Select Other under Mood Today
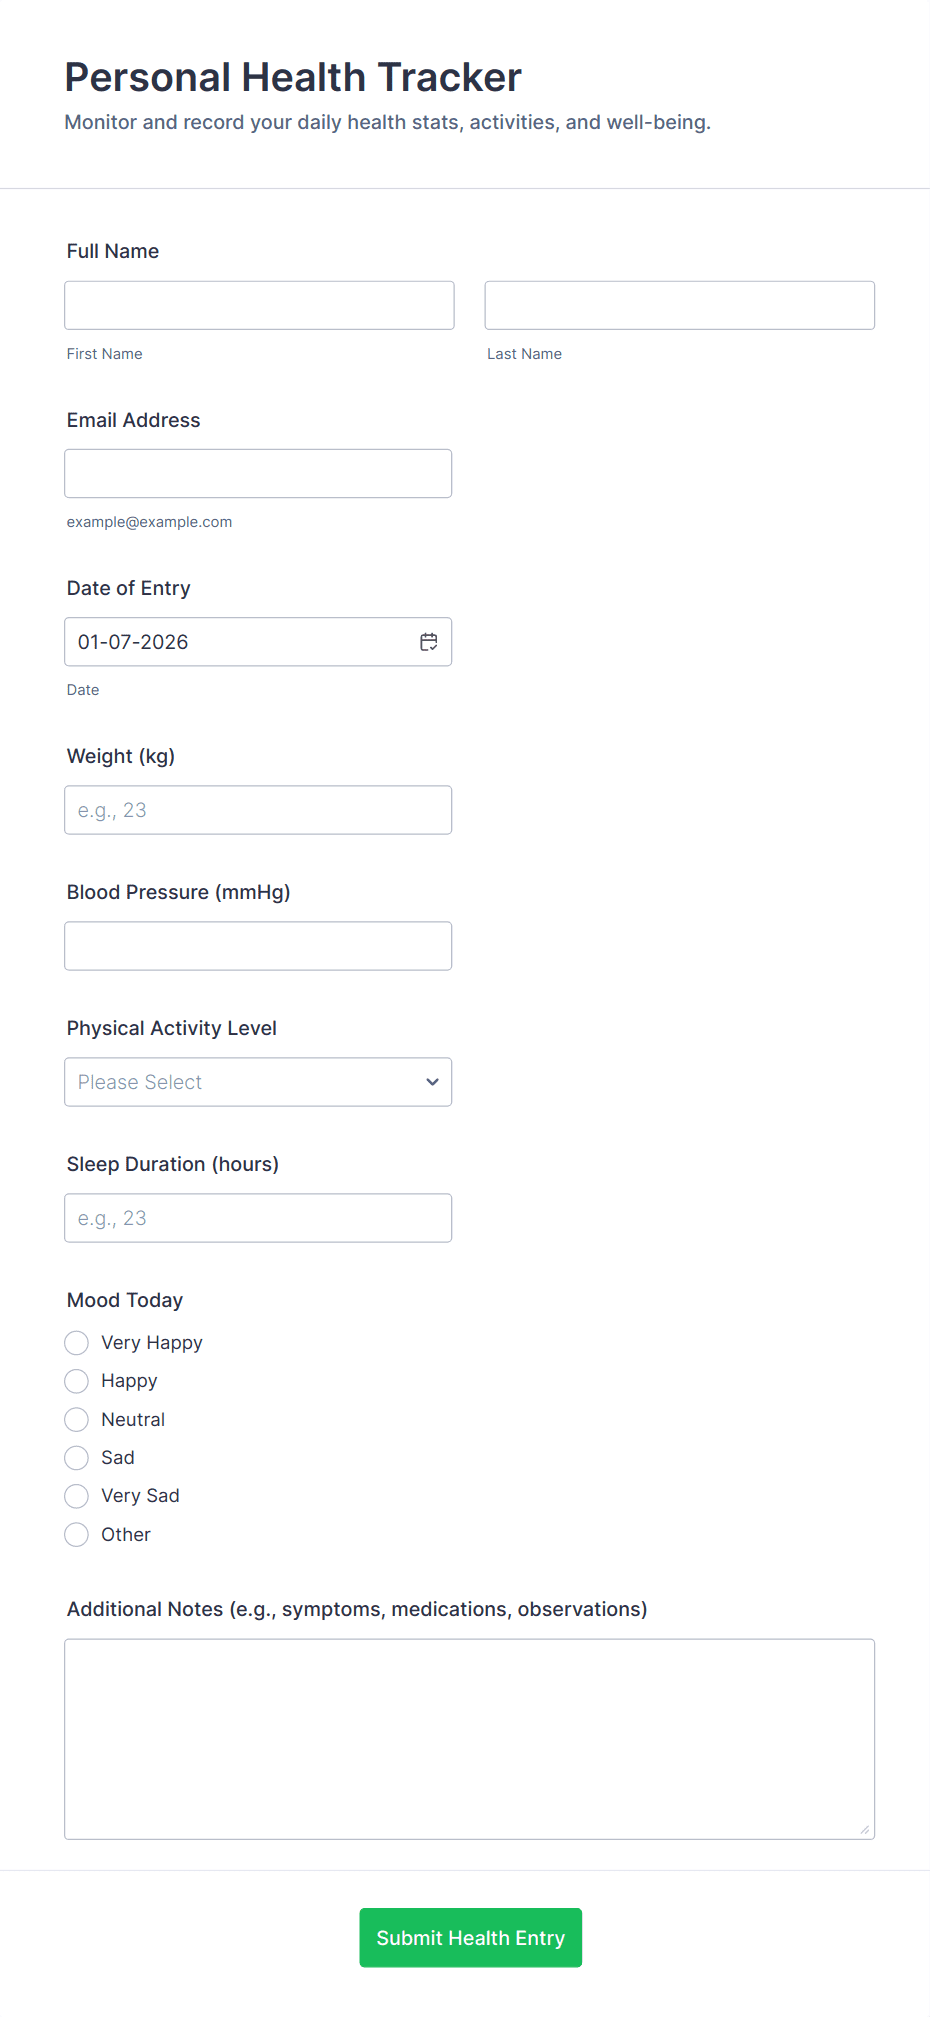Viewport: 930px width, 2017px height. (x=76, y=1534)
